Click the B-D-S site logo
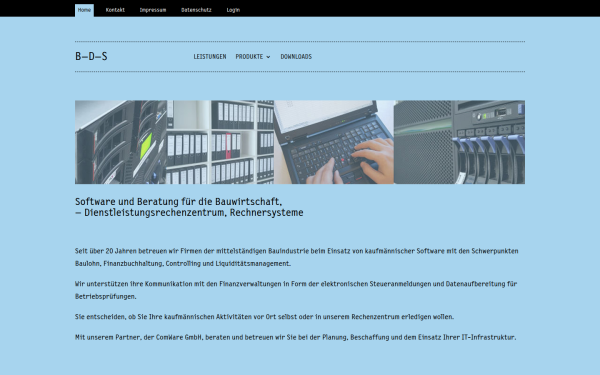Image resolution: width=600 pixels, height=375 pixels. point(91,57)
